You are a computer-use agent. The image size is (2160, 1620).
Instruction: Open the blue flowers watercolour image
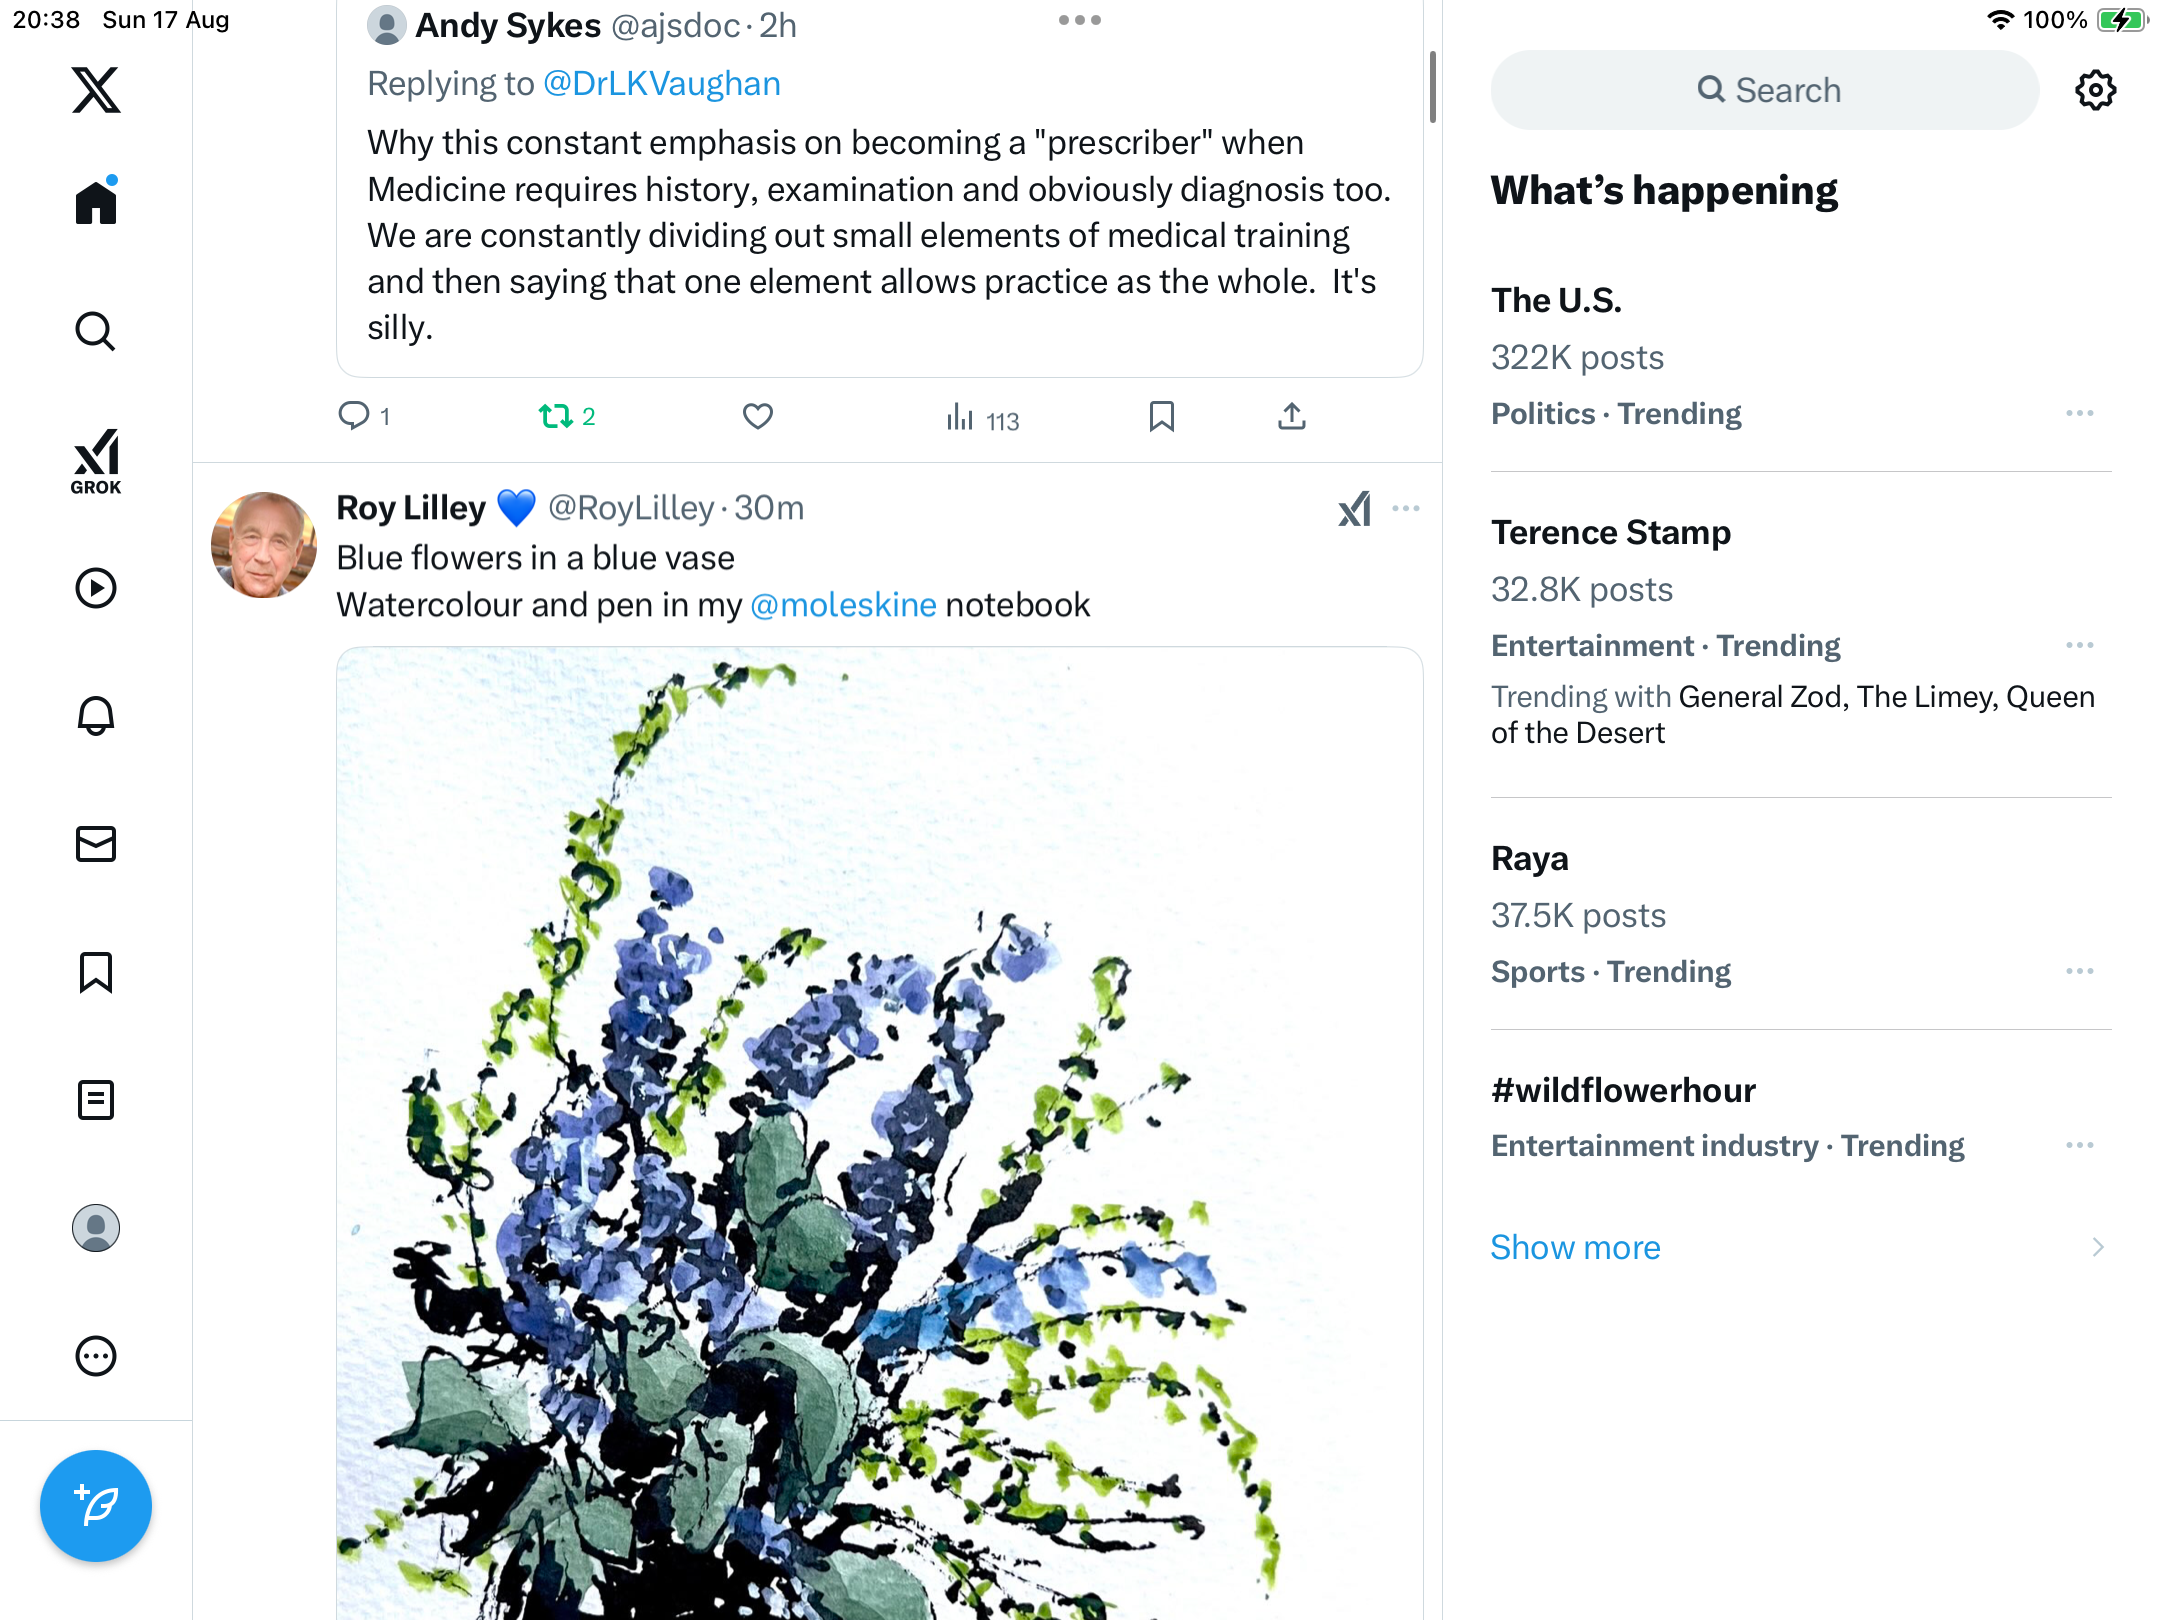pyautogui.click(x=880, y=1130)
